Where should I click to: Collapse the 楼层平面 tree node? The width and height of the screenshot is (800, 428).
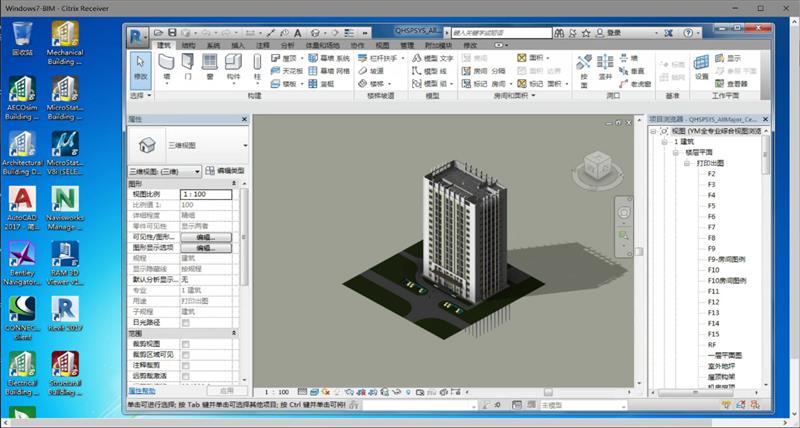(676, 152)
